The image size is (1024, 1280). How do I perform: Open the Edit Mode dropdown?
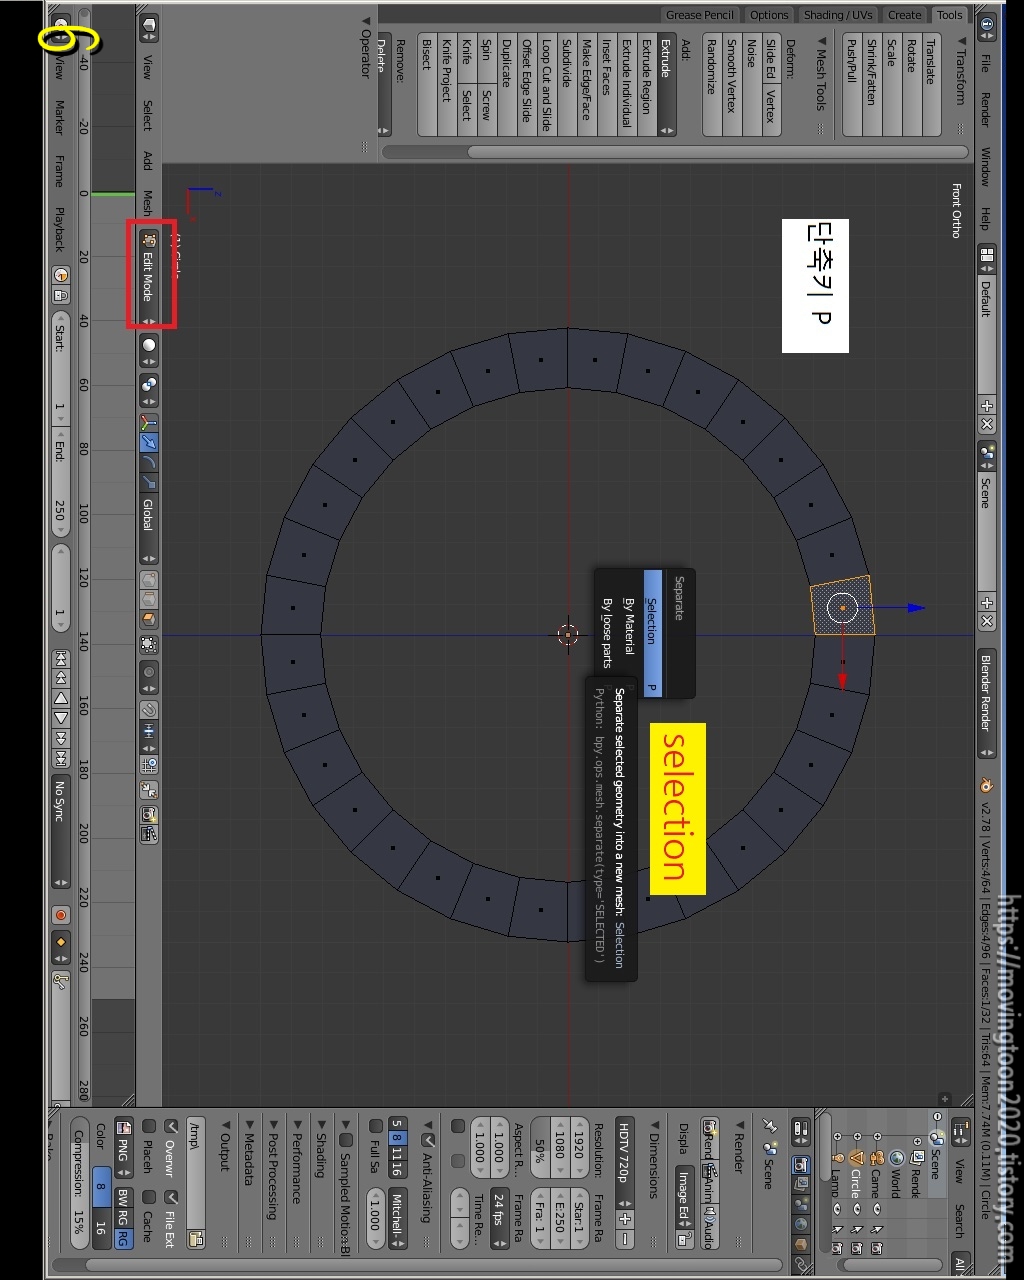point(149,277)
